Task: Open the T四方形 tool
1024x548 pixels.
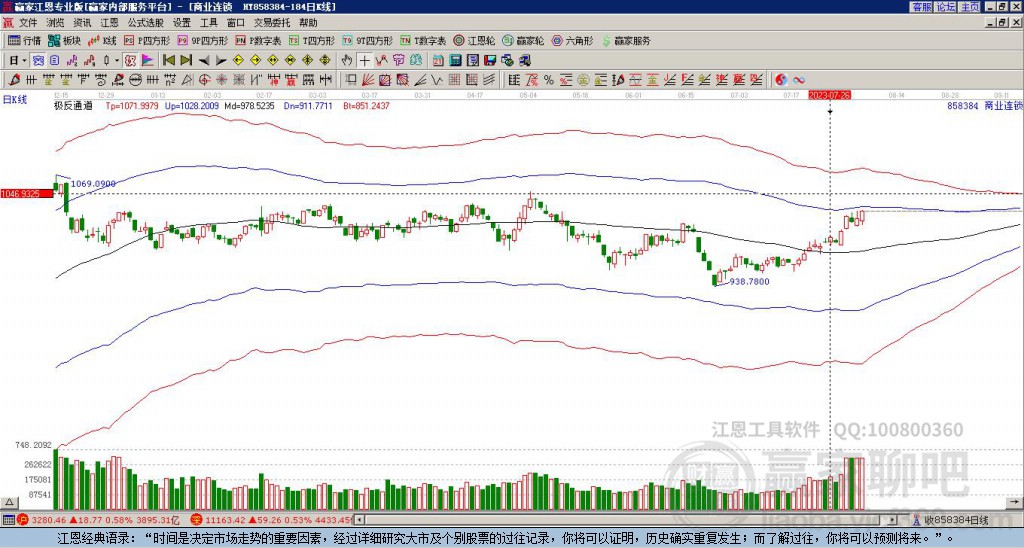Action: point(312,40)
